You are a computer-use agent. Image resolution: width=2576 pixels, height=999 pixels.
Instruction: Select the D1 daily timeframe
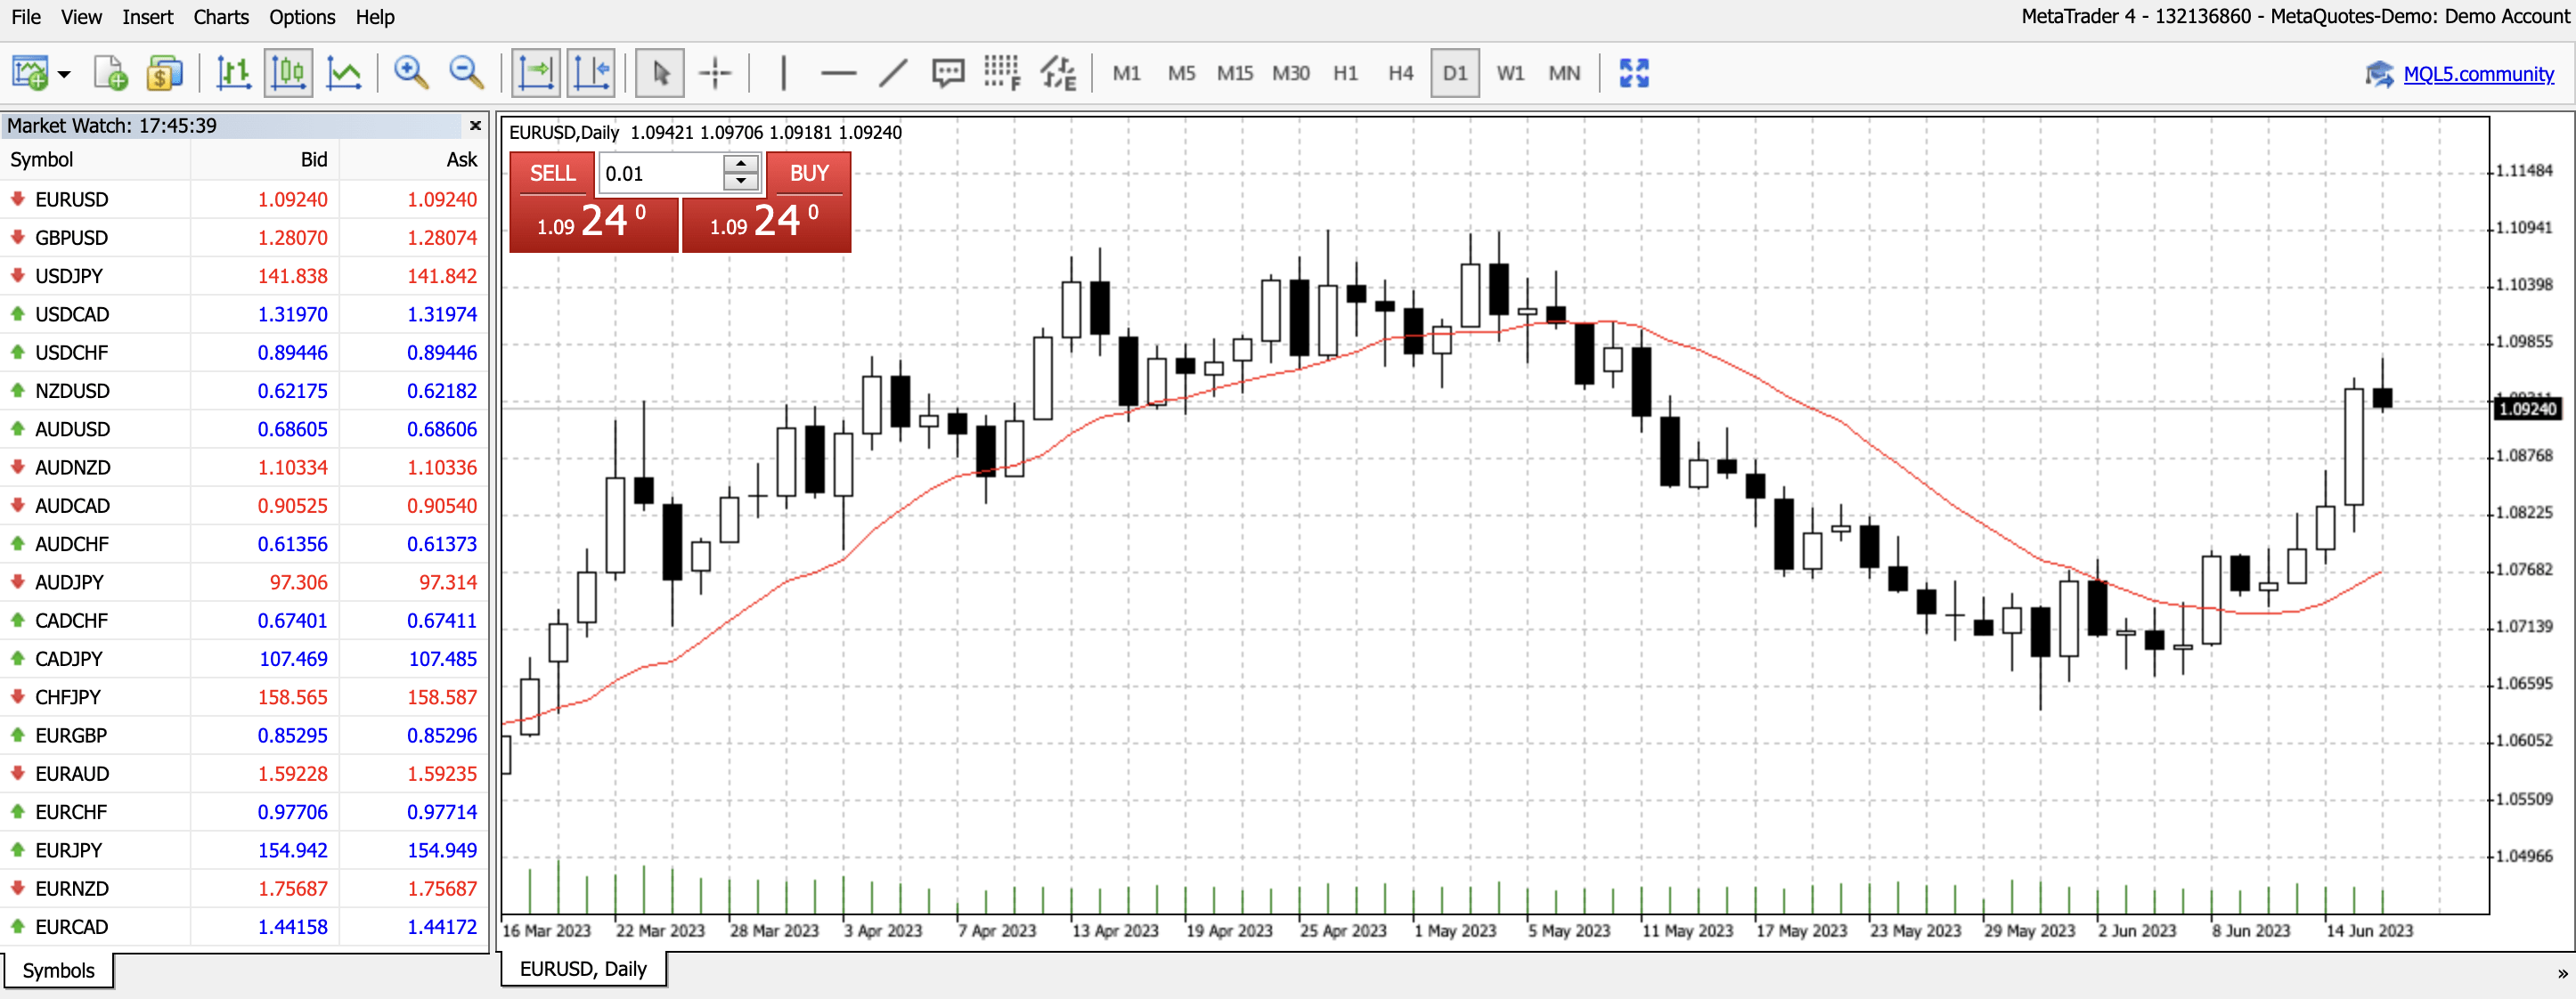click(x=1455, y=73)
